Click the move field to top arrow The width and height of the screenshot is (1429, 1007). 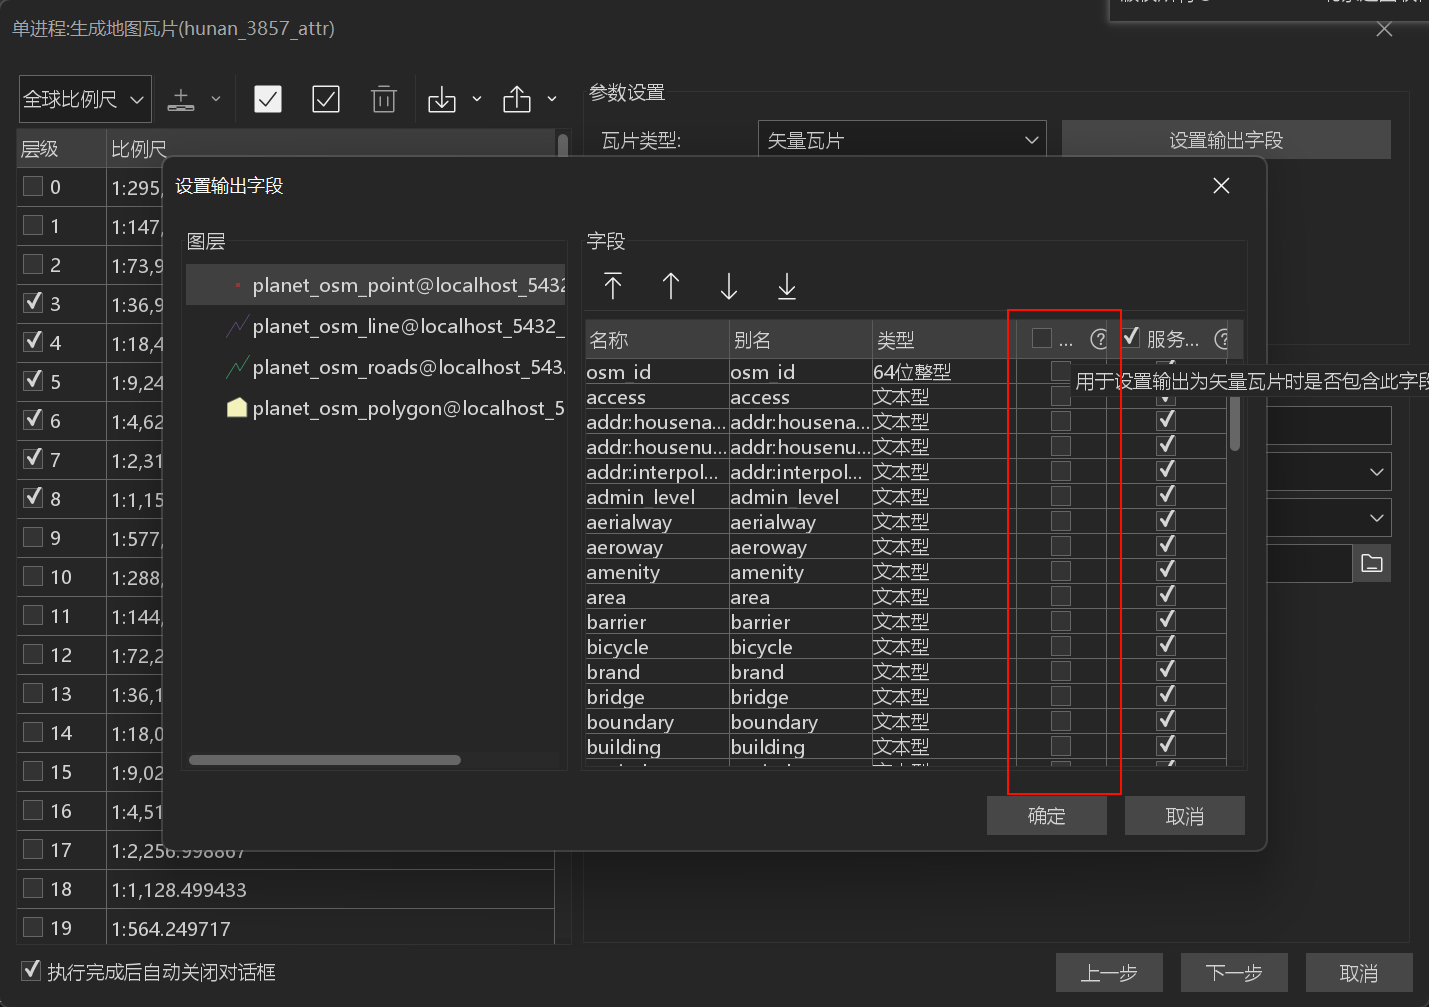click(x=613, y=287)
